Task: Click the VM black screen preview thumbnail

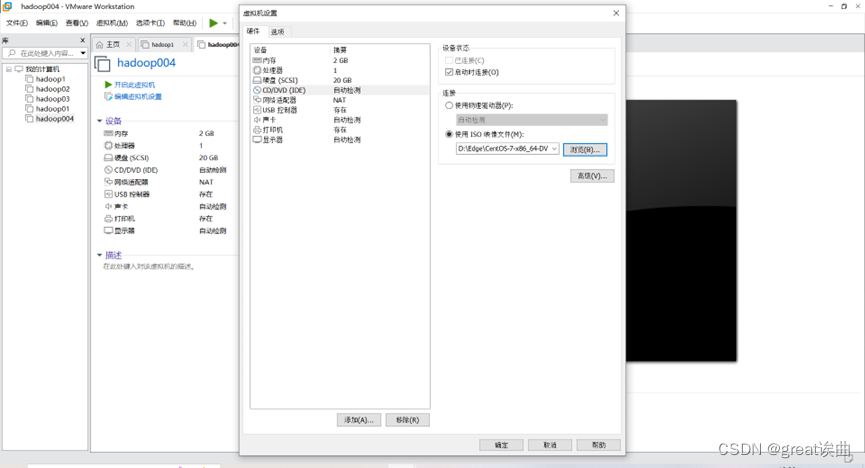Action: tap(681, 231)
